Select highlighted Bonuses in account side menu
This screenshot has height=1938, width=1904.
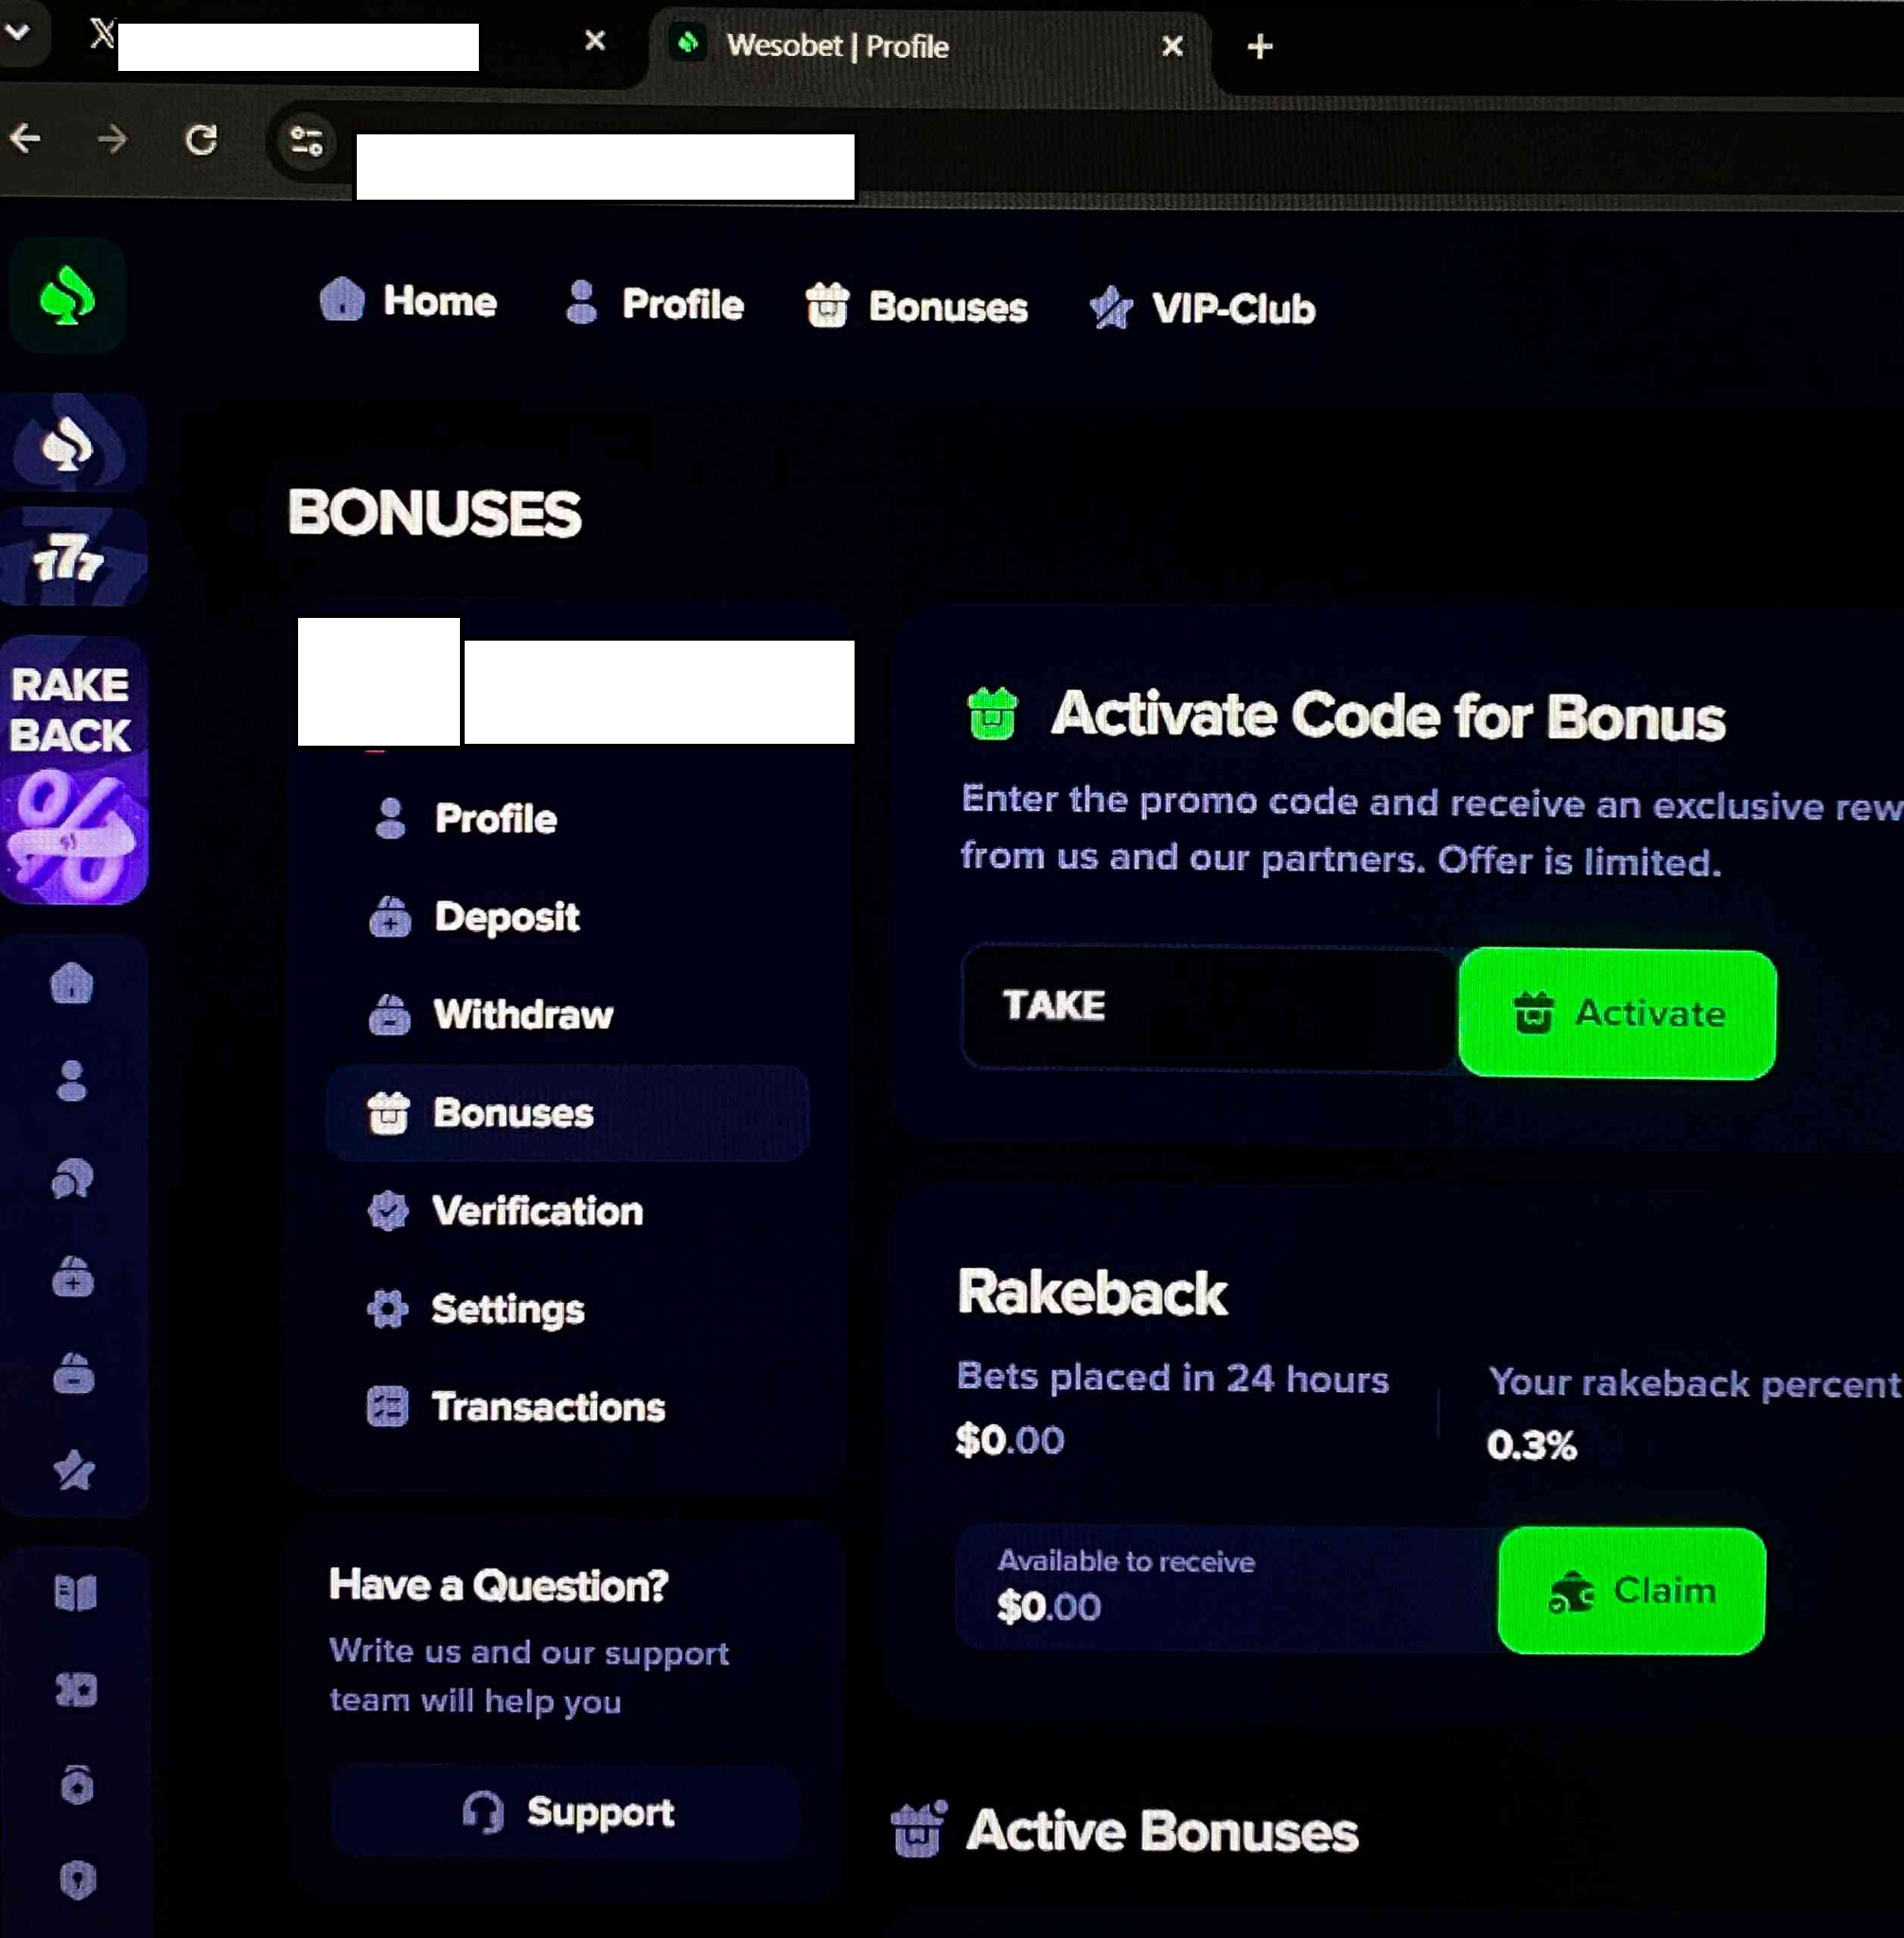click(x=567, y=1113)
